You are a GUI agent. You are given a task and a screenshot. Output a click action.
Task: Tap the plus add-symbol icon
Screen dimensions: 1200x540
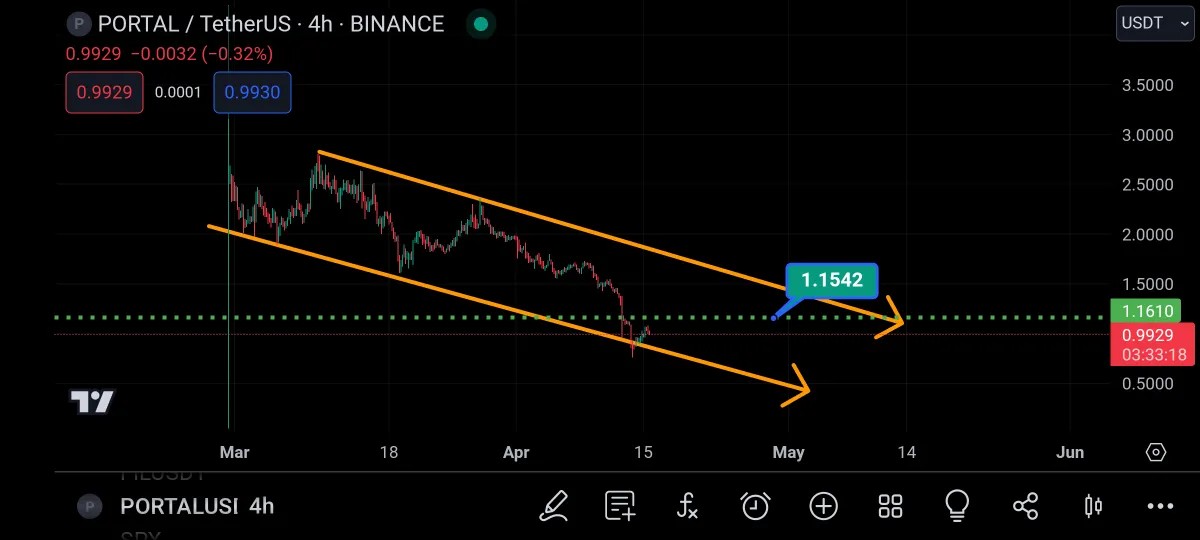(823, 506)
